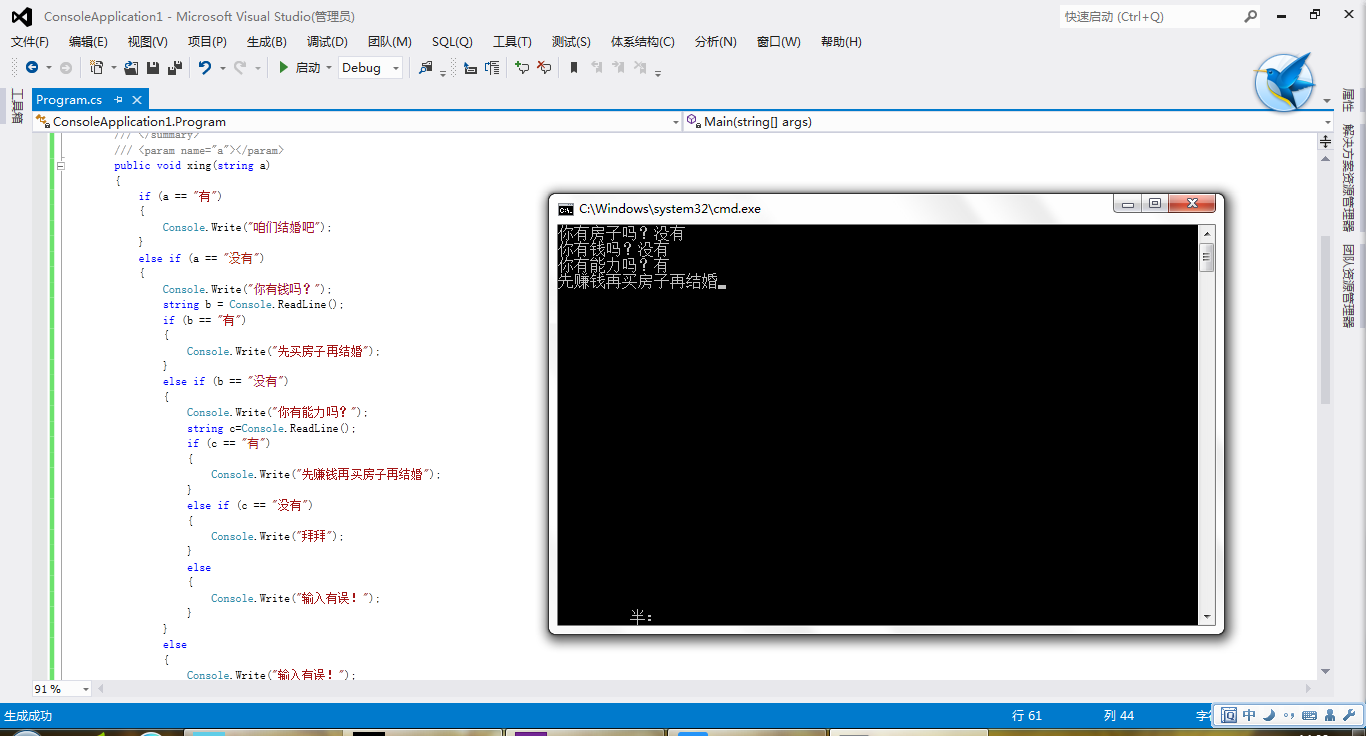Image resolution: width=1366 pixels, height=736 pixels.
Task: Collapse the xing method outlining box
Action: (x=61, y=166)
